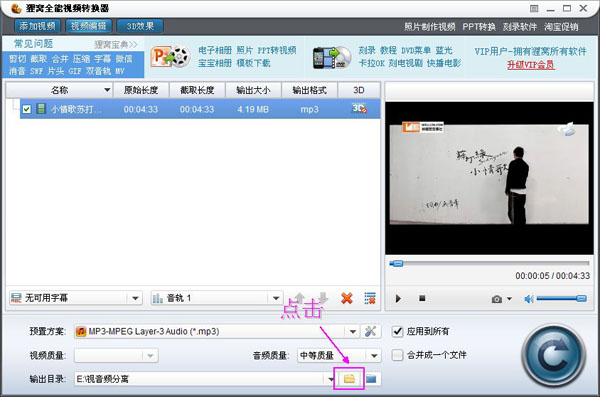Open the 狸窝宝典 link
Viewport: 600px width, 397px height.
116,44
